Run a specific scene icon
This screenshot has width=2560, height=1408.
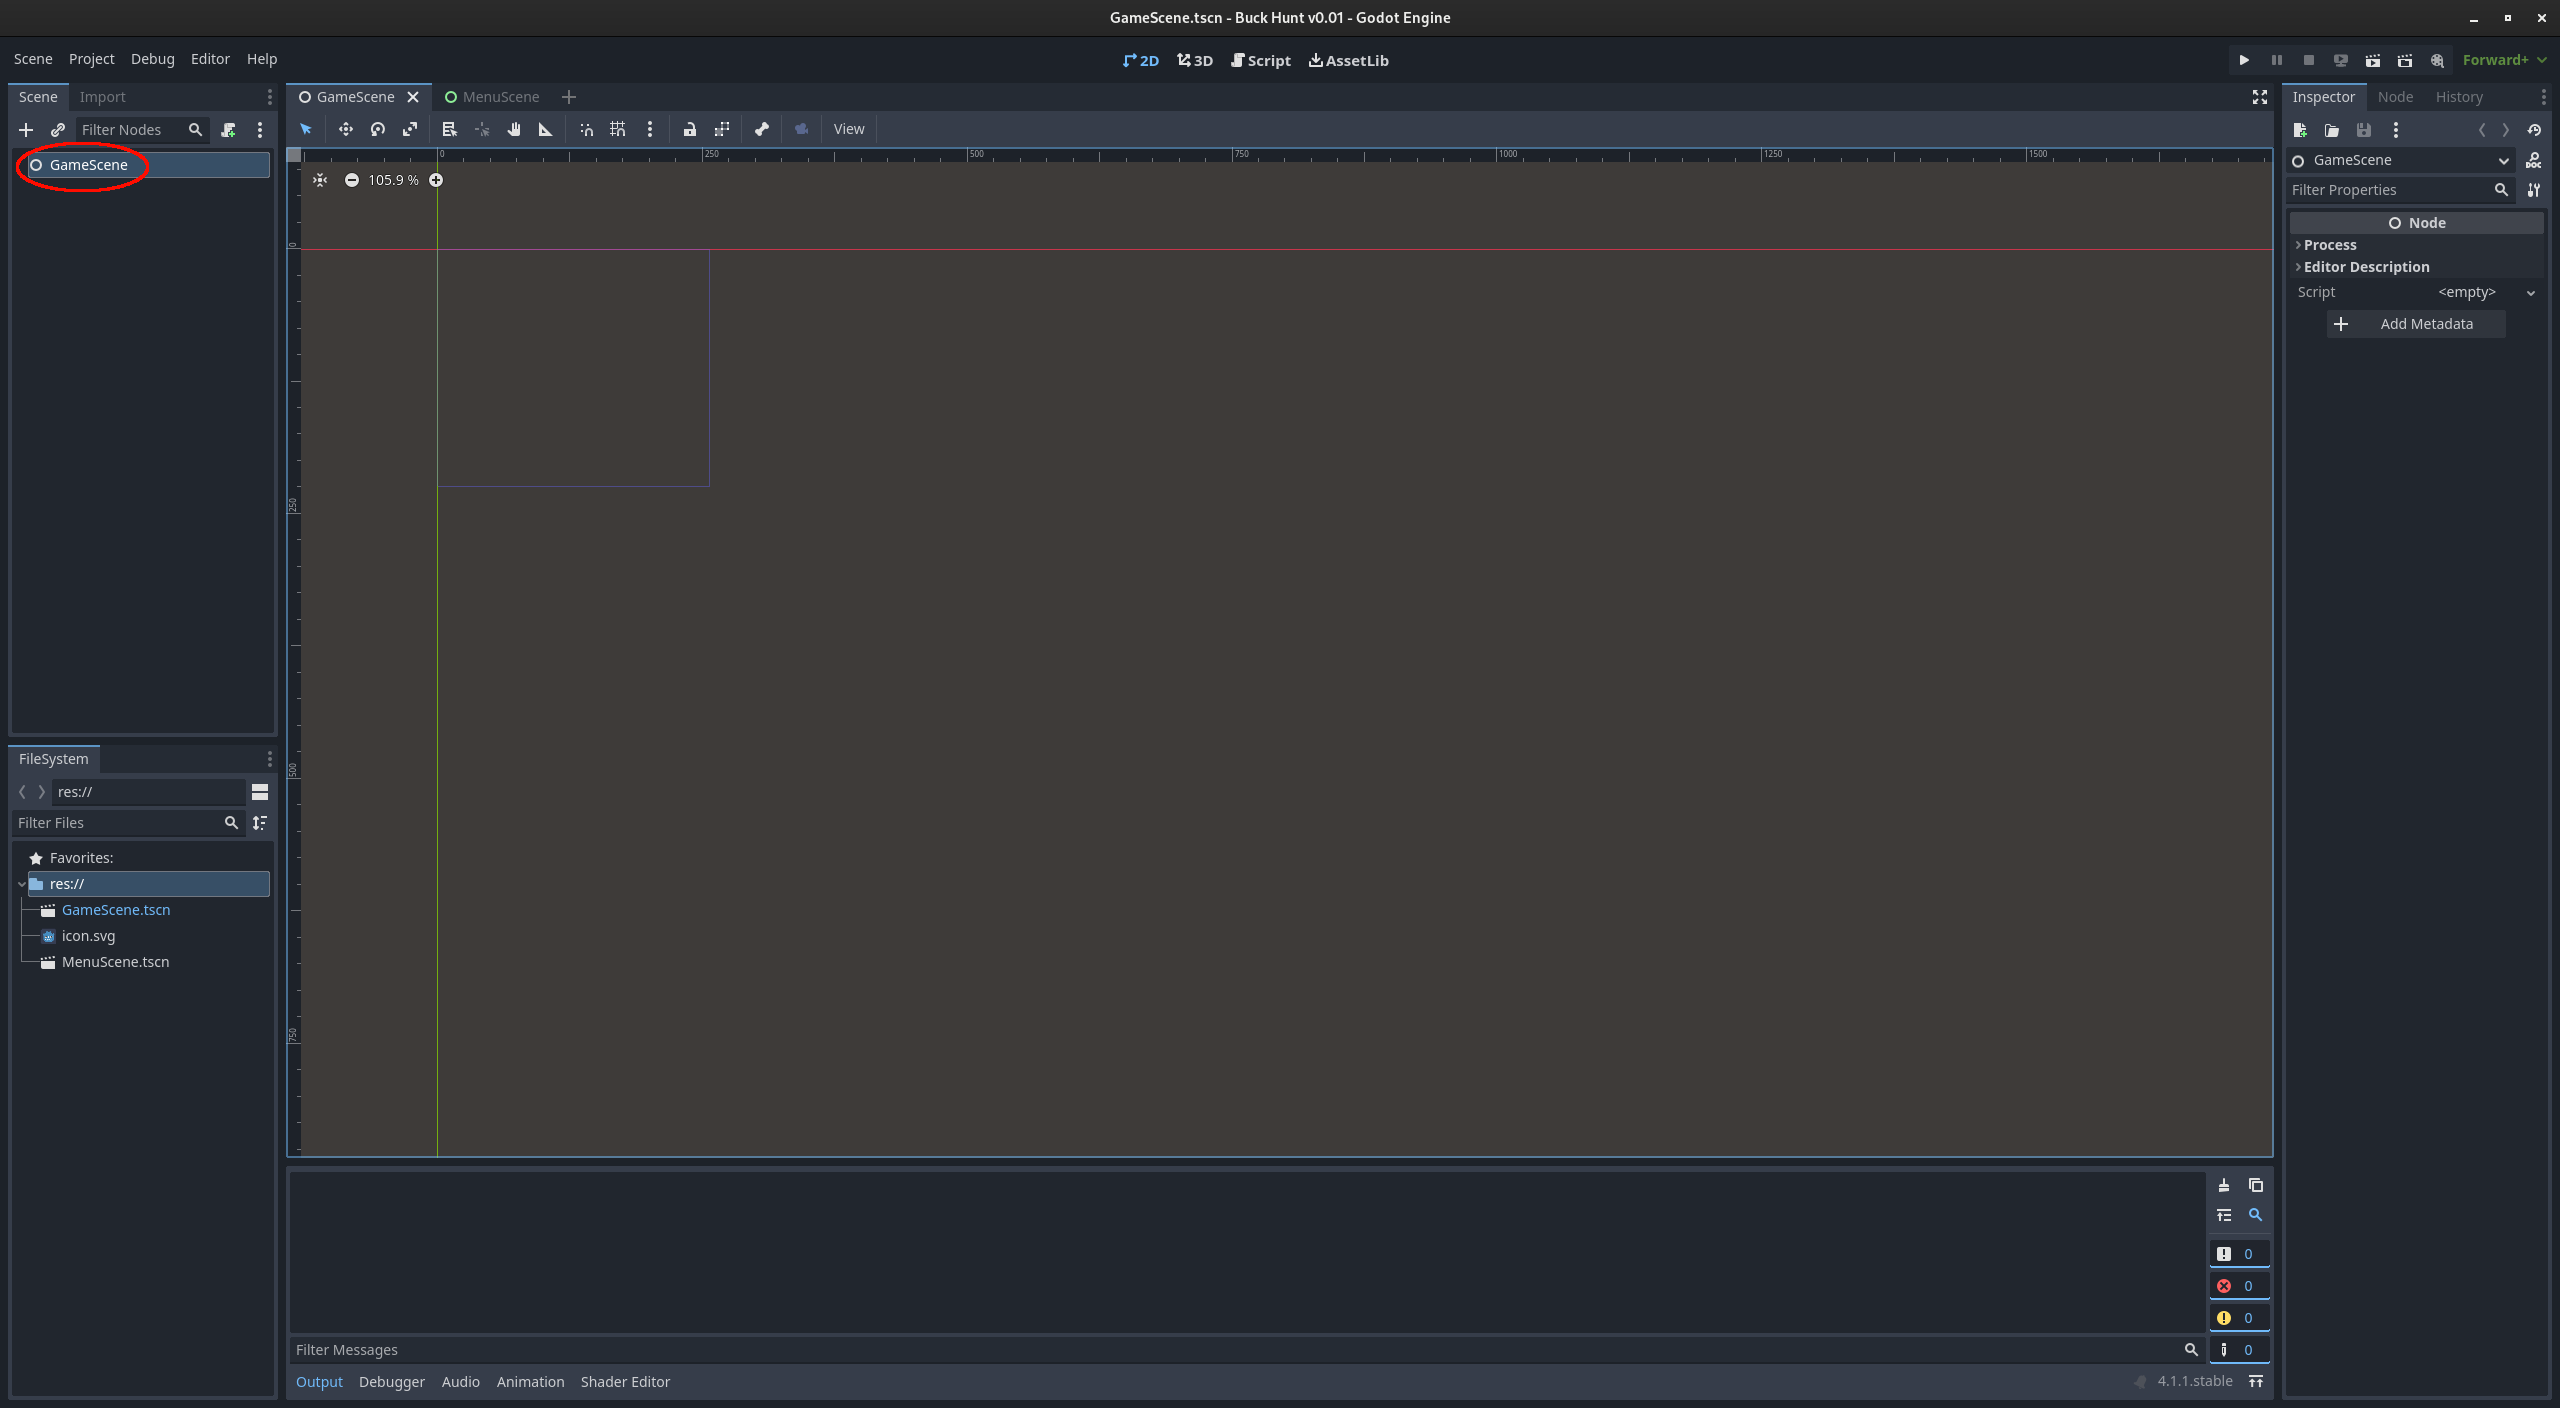point(2405,60)
